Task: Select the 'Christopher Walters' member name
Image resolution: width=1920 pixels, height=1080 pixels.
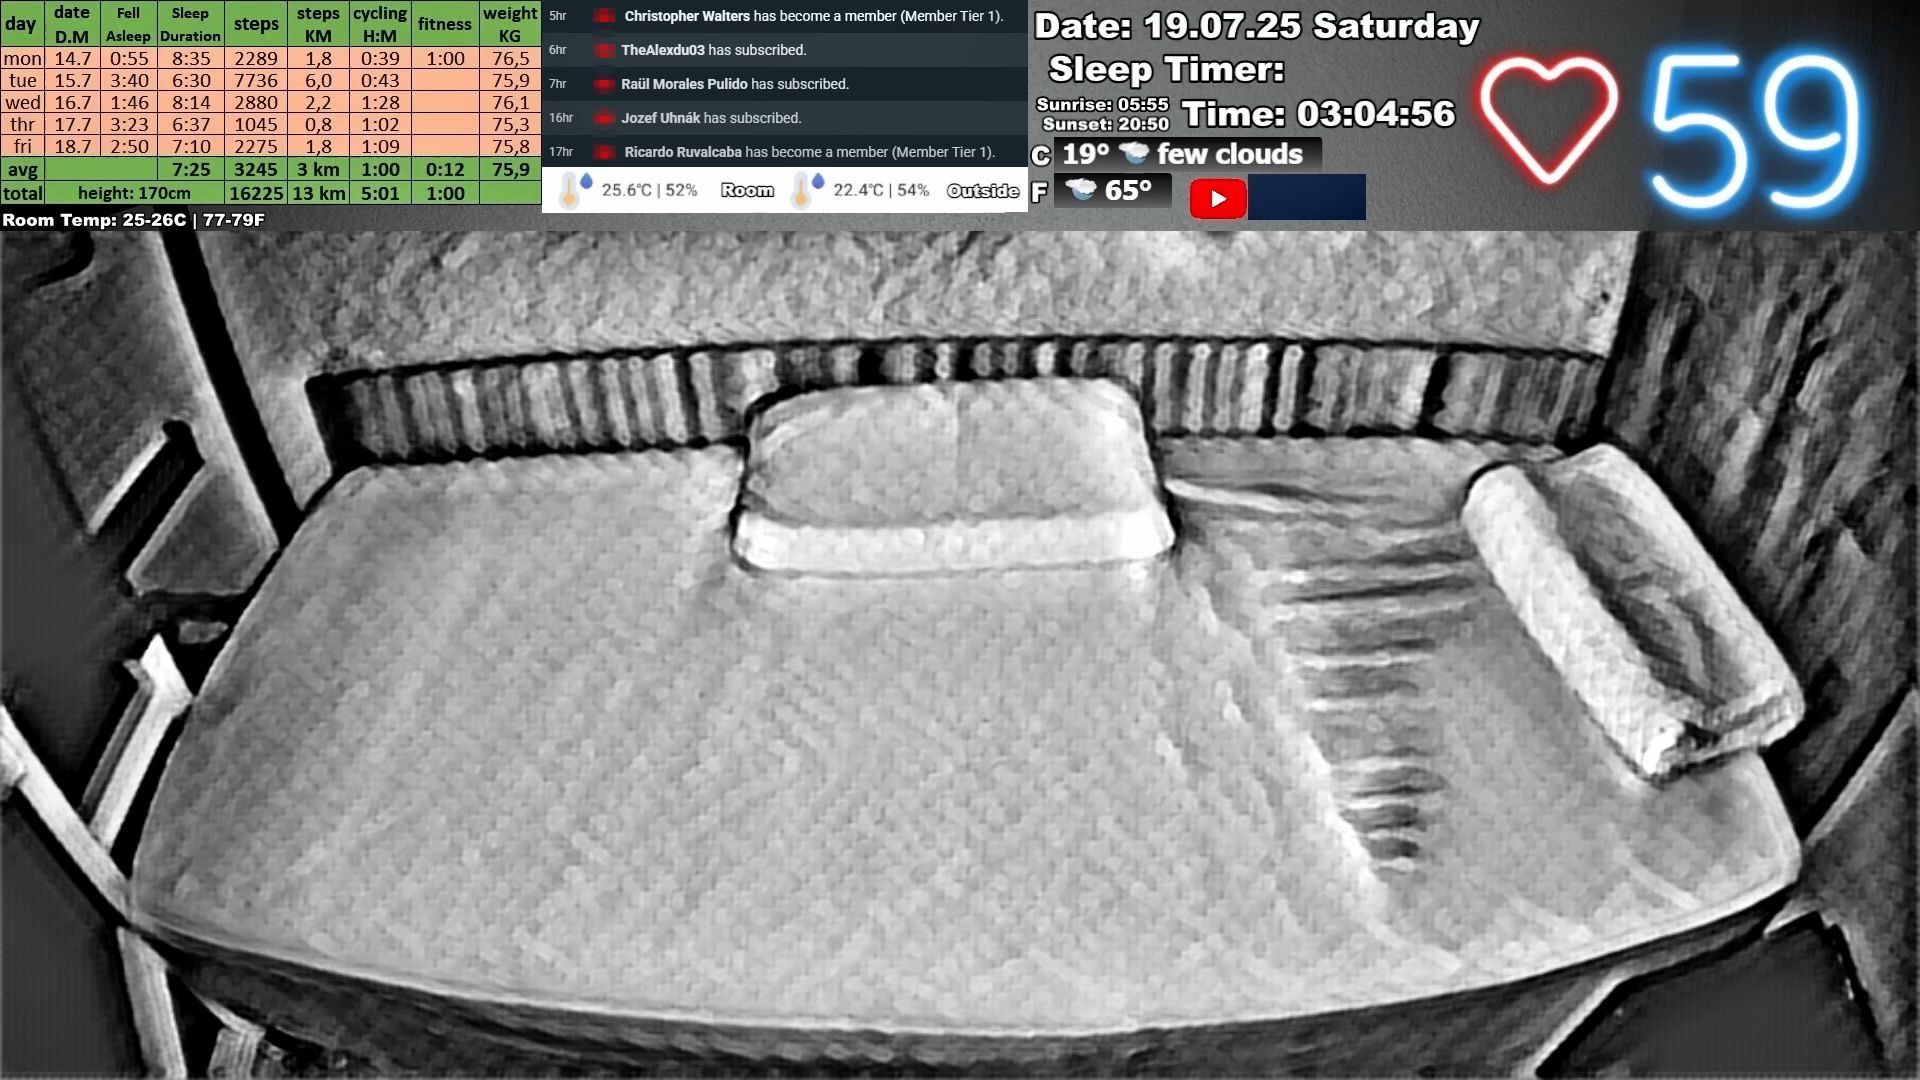Action: pos(687,16)
